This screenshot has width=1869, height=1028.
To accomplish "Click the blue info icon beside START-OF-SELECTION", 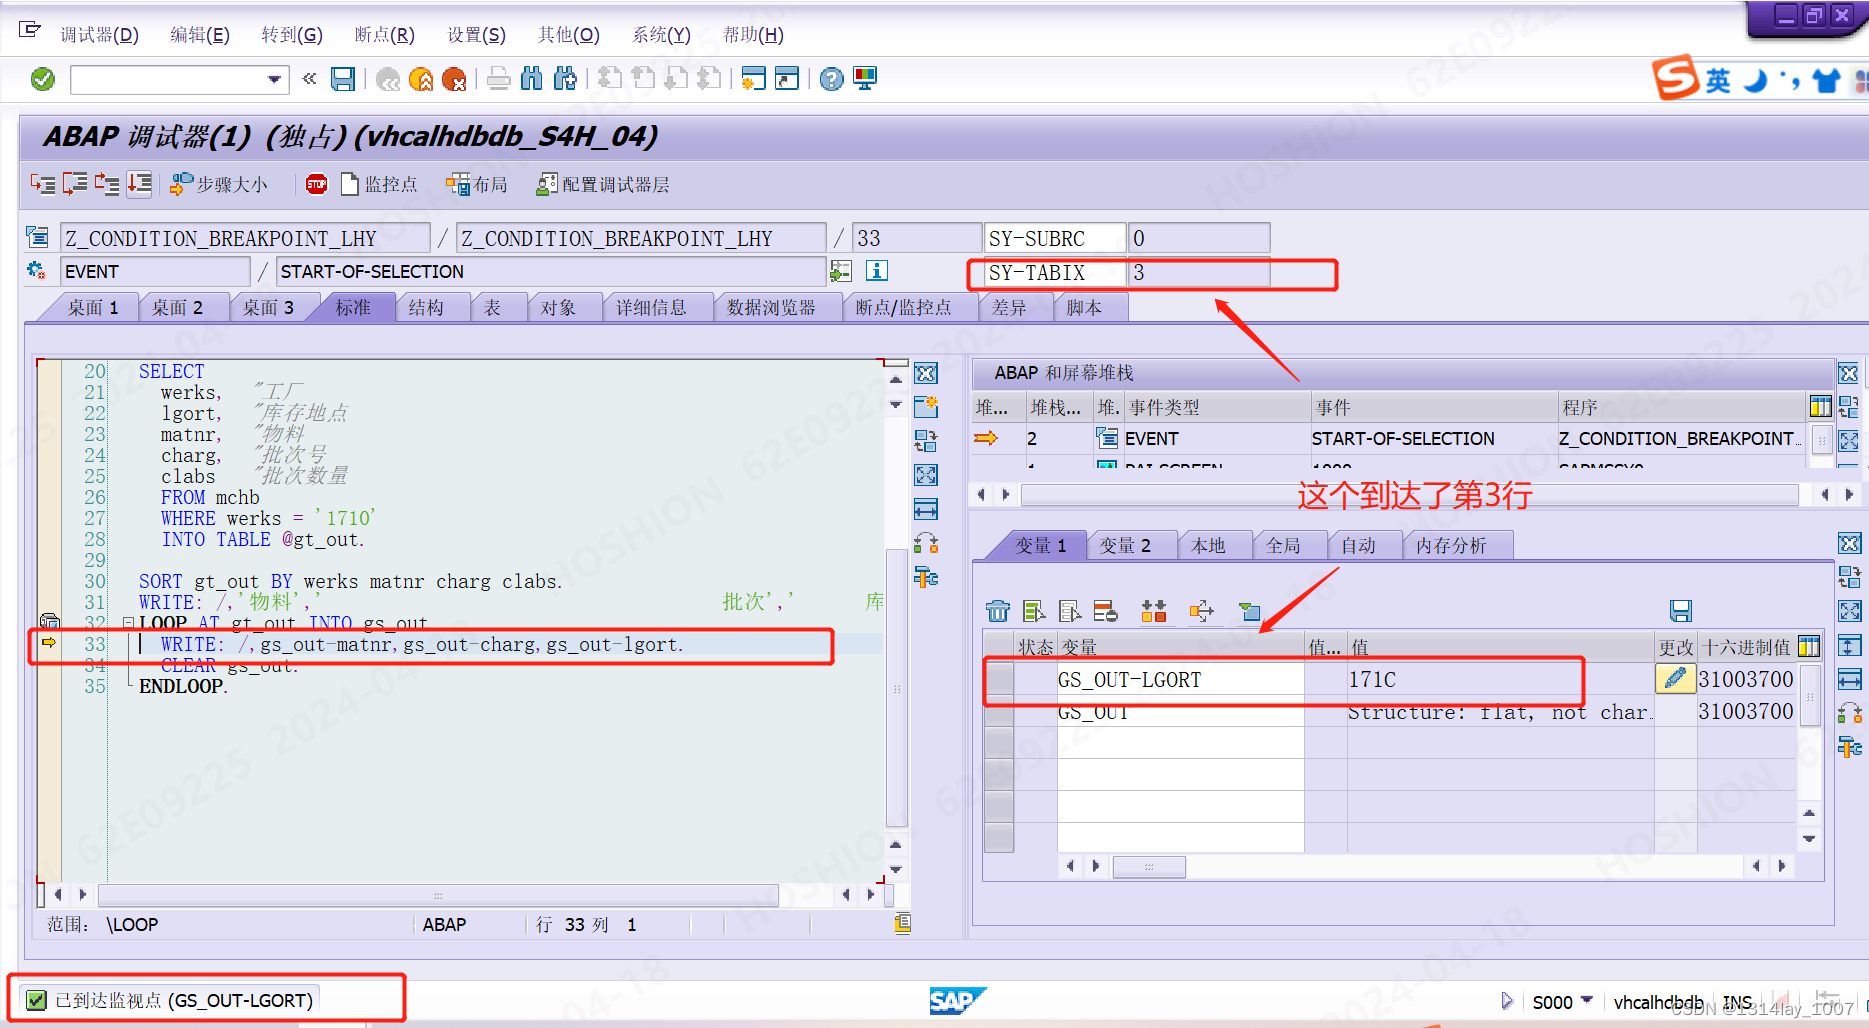I will 877,271.
